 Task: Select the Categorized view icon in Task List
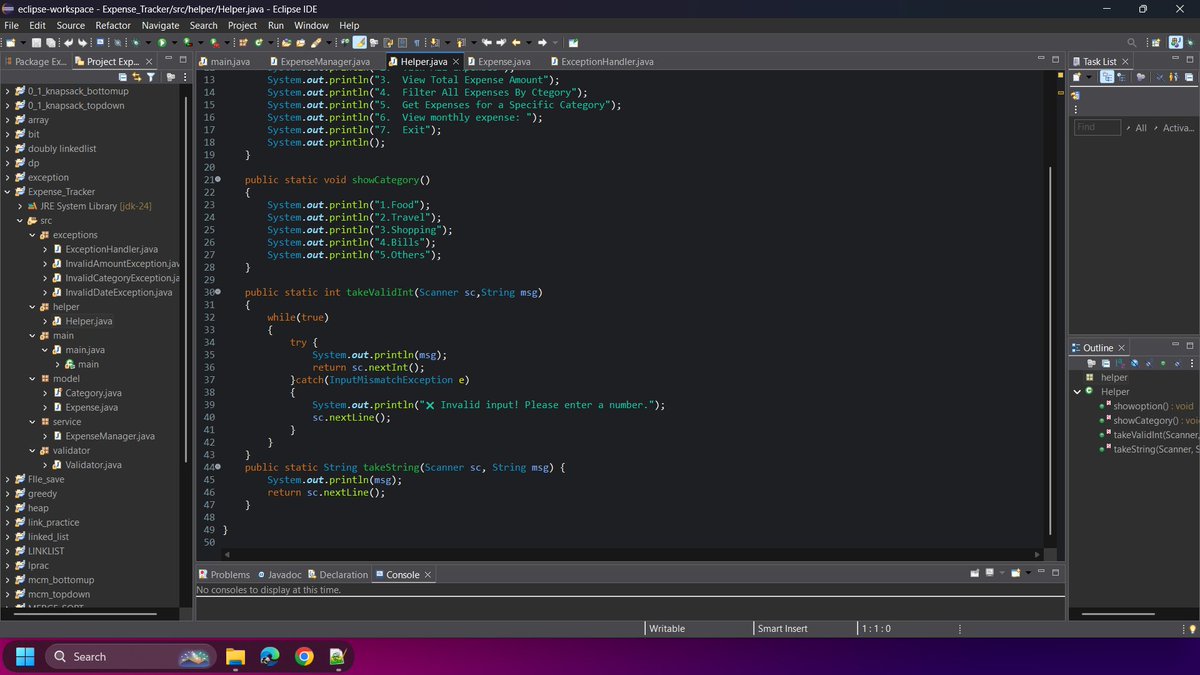(1107, 77)
